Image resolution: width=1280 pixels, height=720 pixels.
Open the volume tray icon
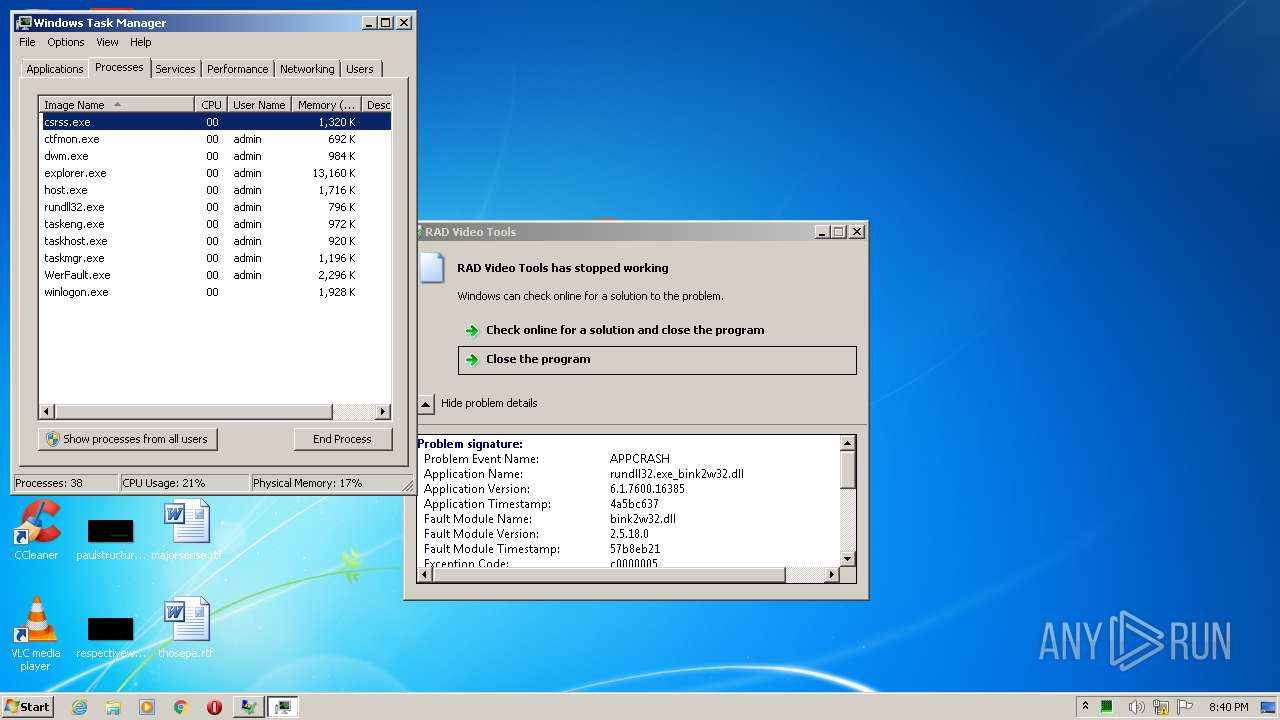point(1137,707)
